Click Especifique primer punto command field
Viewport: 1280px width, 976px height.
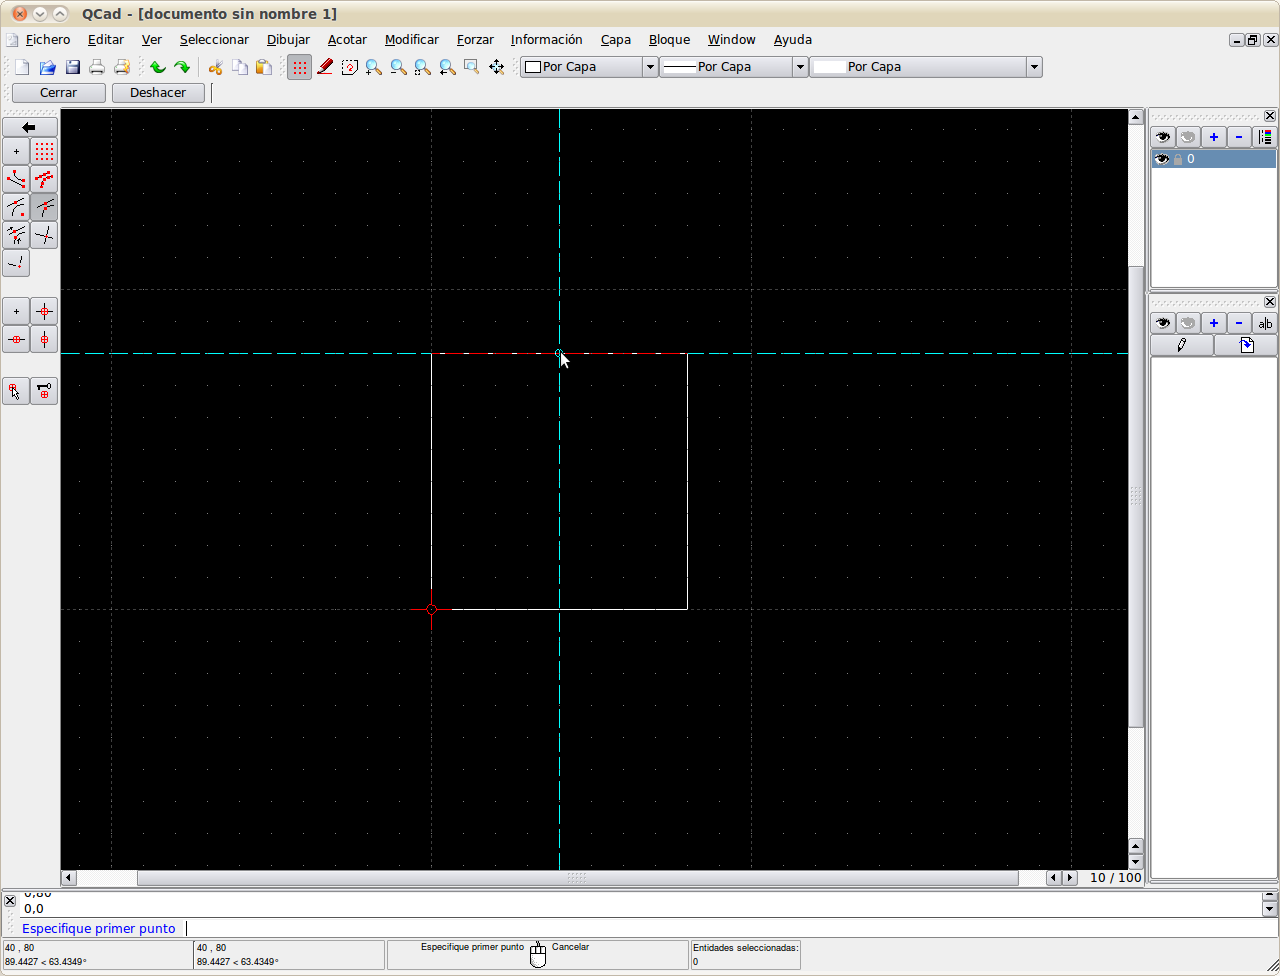coord(99,928)
